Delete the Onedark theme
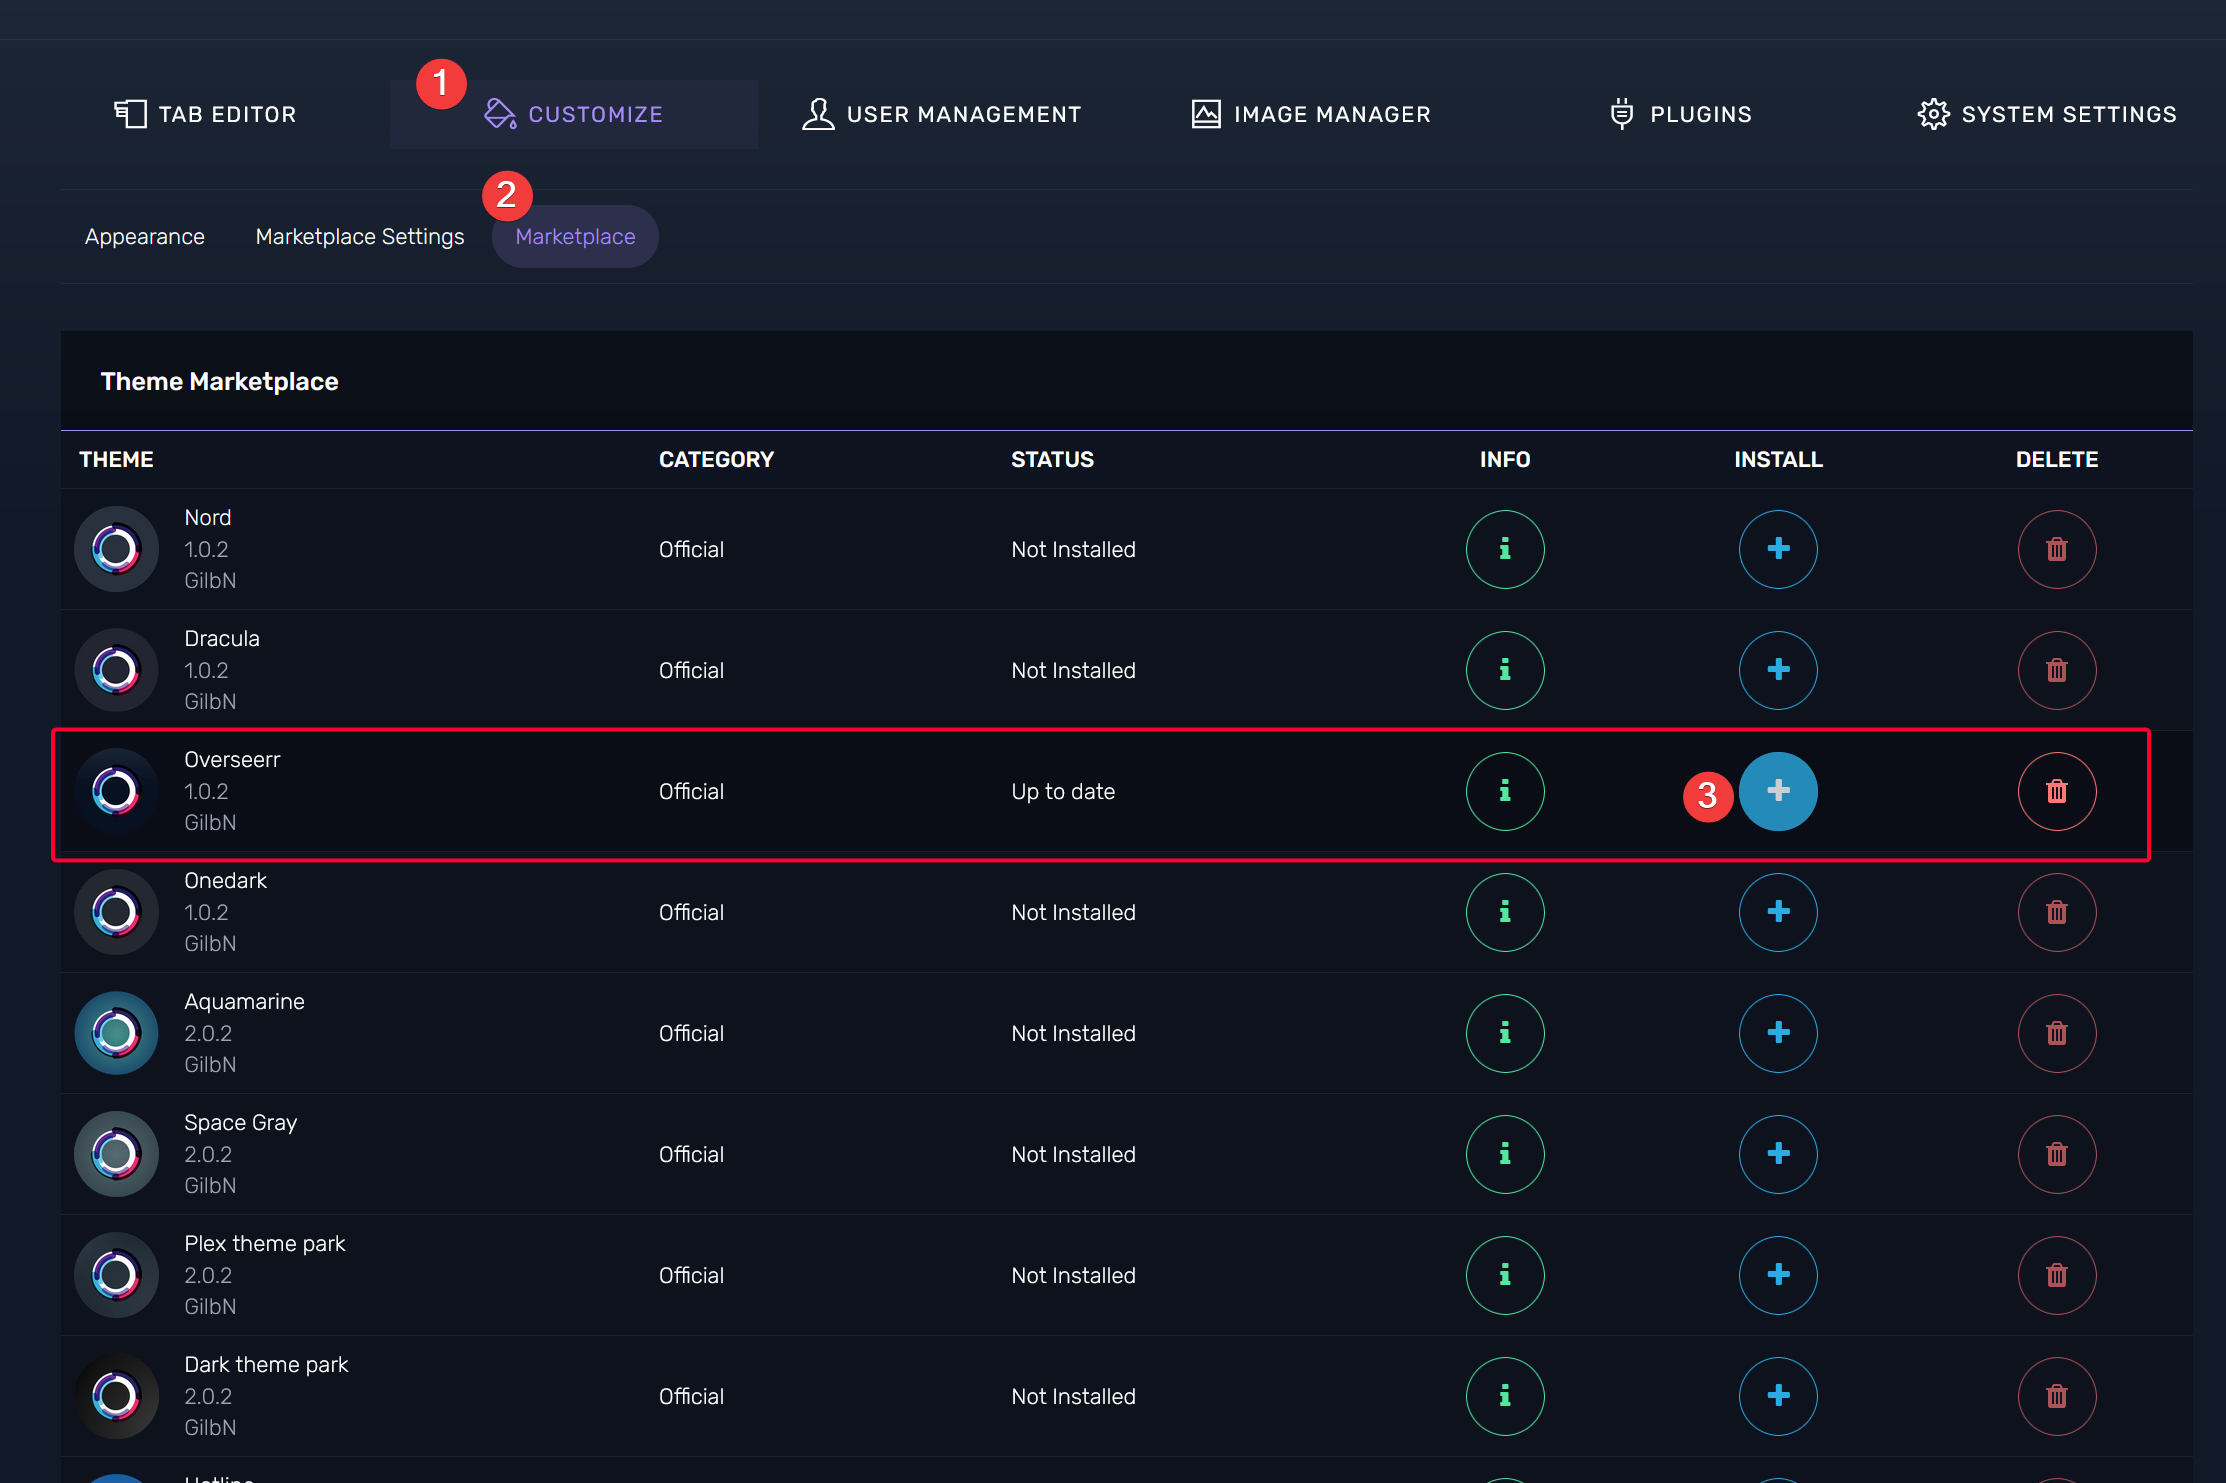Image resolution: width=2226 pixels, height=1483 pixels. click(2057, 912)
